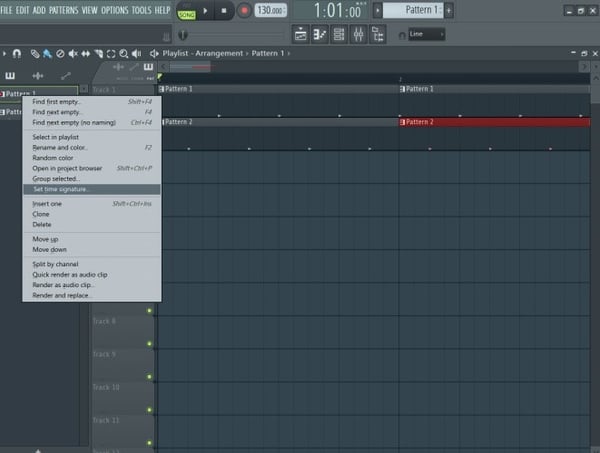Choose 'Quick render as audio clip'

pos(92,275)
